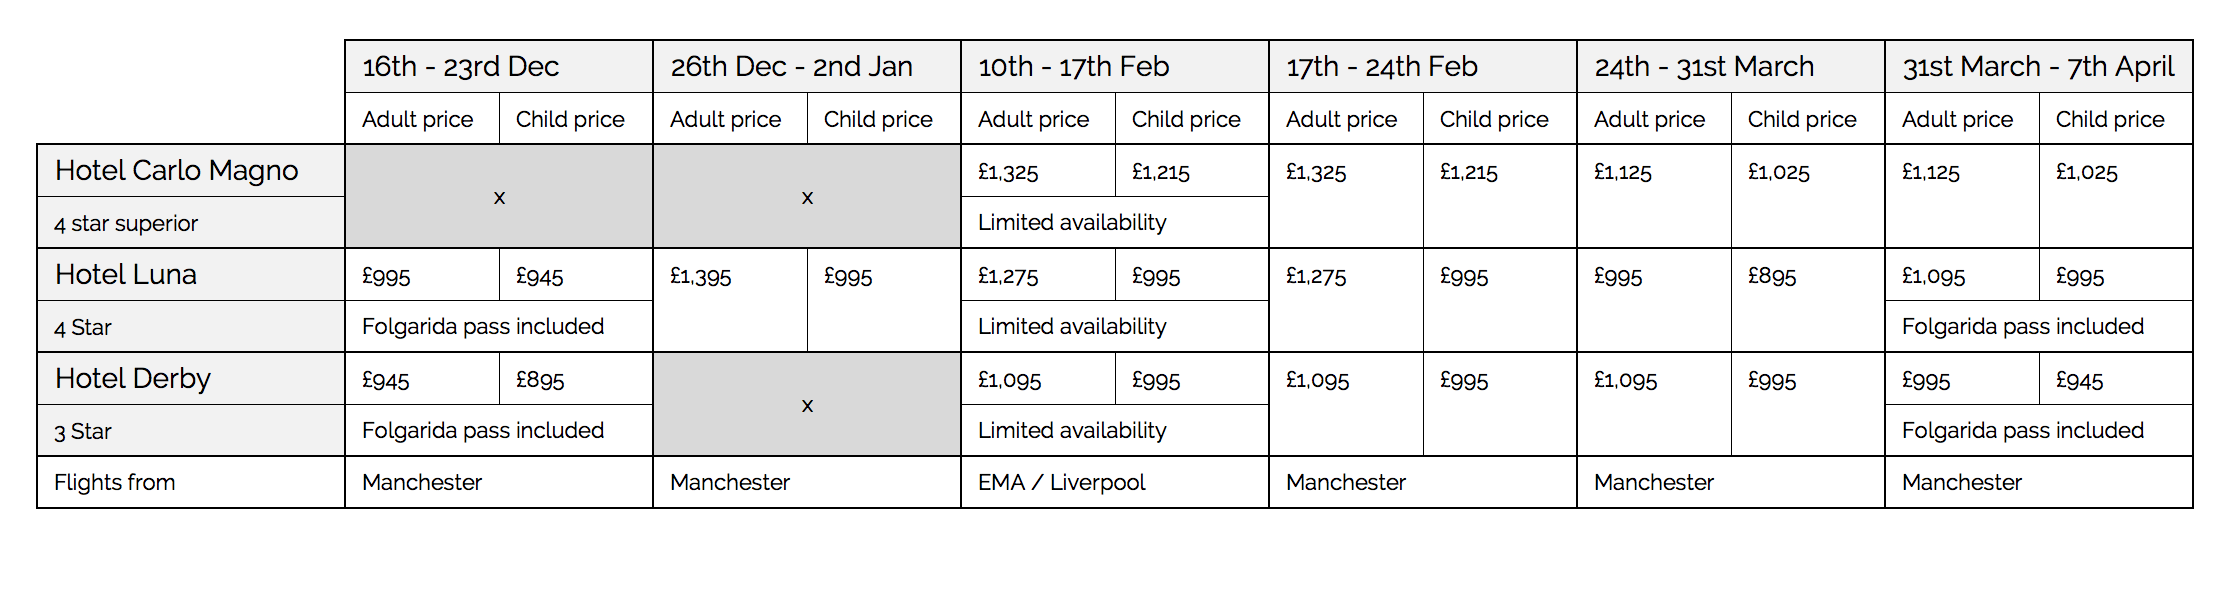
Task: Click the 10th - 17th Feb header
Action: tap(1115, 67)
